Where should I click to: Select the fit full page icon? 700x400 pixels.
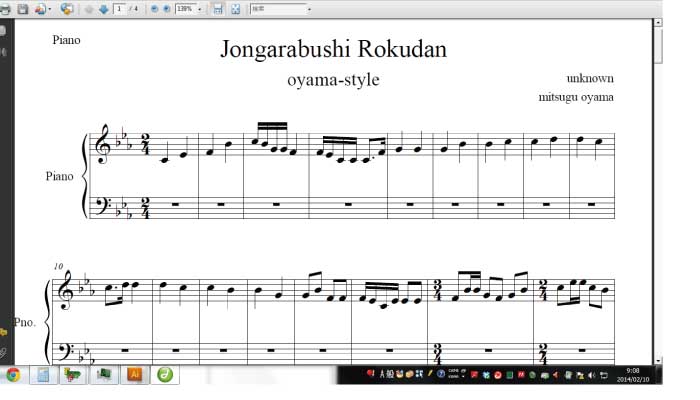236,9
